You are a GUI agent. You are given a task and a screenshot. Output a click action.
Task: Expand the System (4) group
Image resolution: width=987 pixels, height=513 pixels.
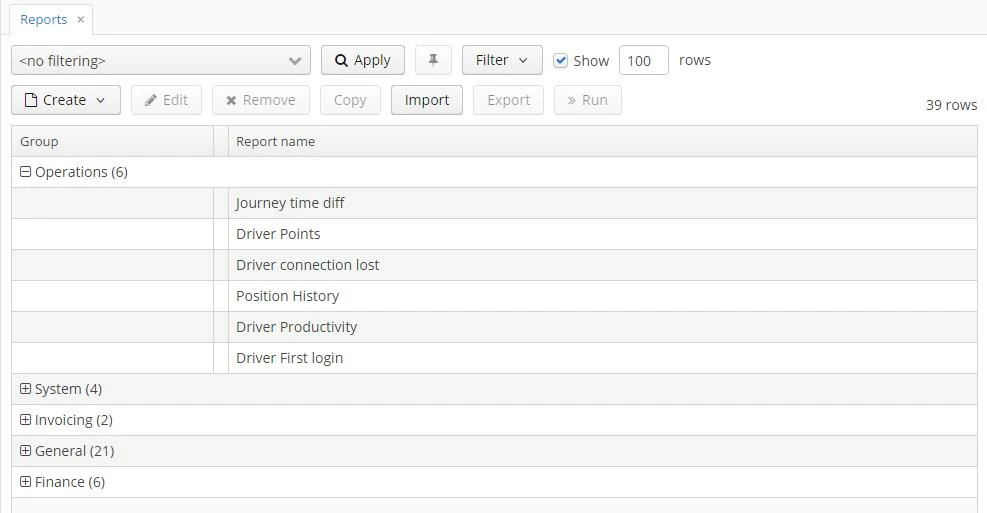25,389
